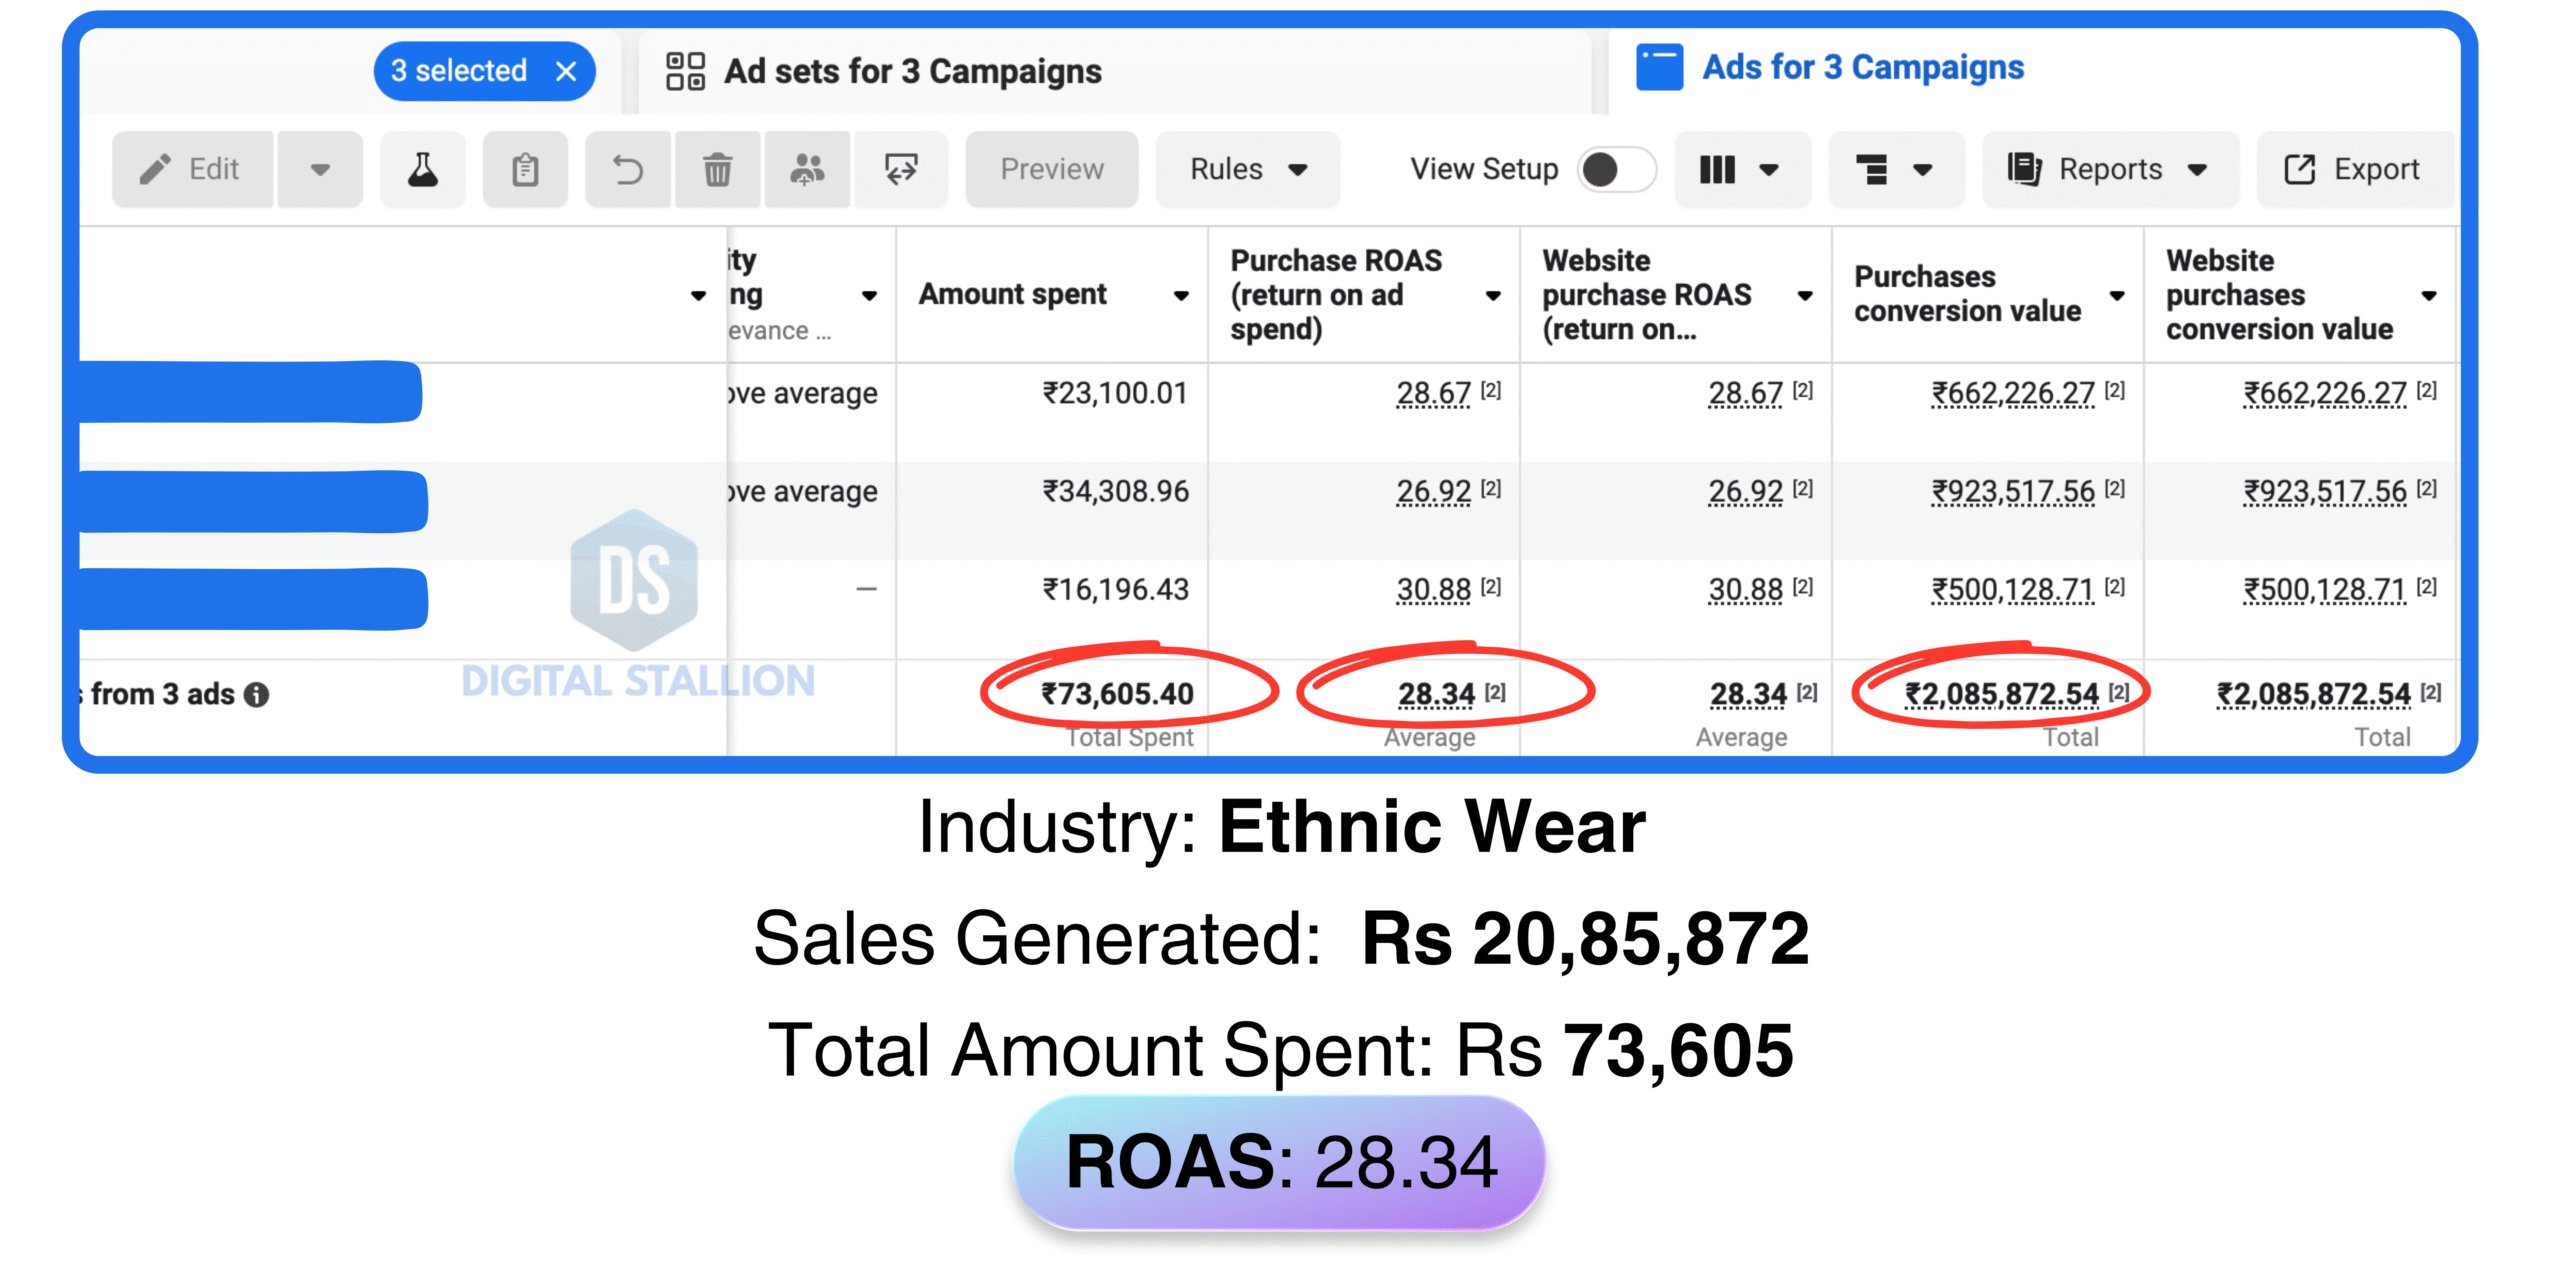Viewport: 2560px width, 1280px height.
Task: Click the undo arrow icon
Action: pos(628,170)
